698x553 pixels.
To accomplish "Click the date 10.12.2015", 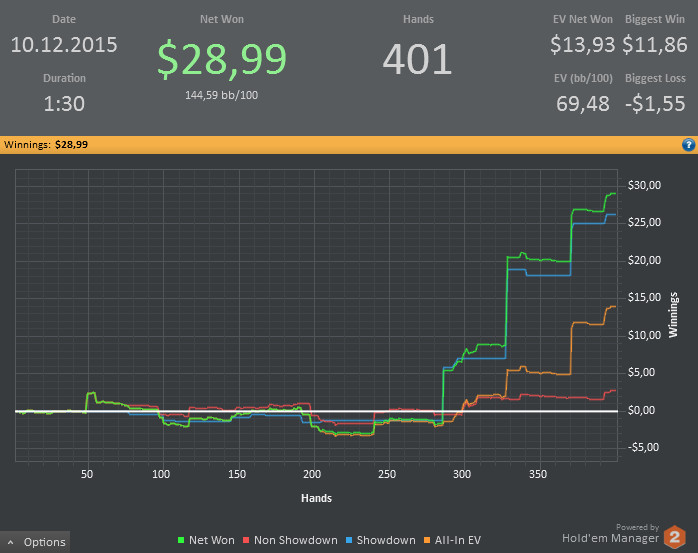I will pyautogui.click(x=64, y=45).
